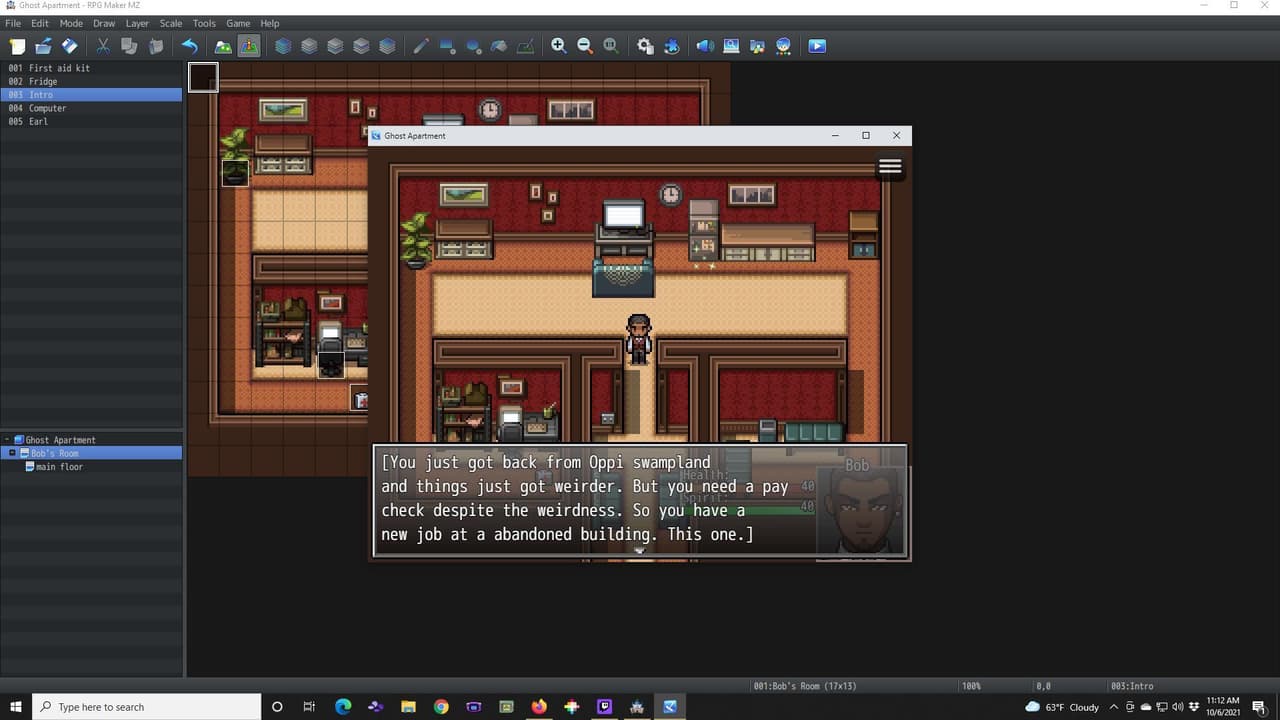
Task: Select event 001 First aid kit
Action: [x=91, y=68]
